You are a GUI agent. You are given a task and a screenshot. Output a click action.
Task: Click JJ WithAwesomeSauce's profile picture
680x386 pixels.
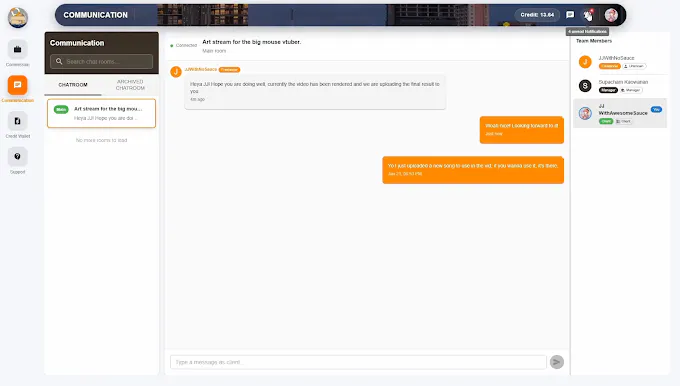tap(585, 113)
